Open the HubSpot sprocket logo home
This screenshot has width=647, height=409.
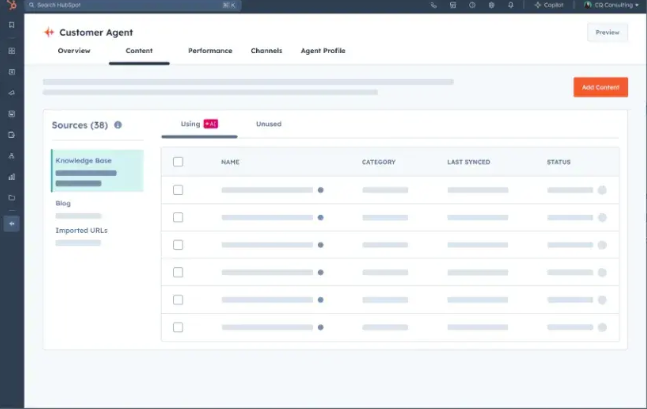pyautogui.click(x=12, y=5)
